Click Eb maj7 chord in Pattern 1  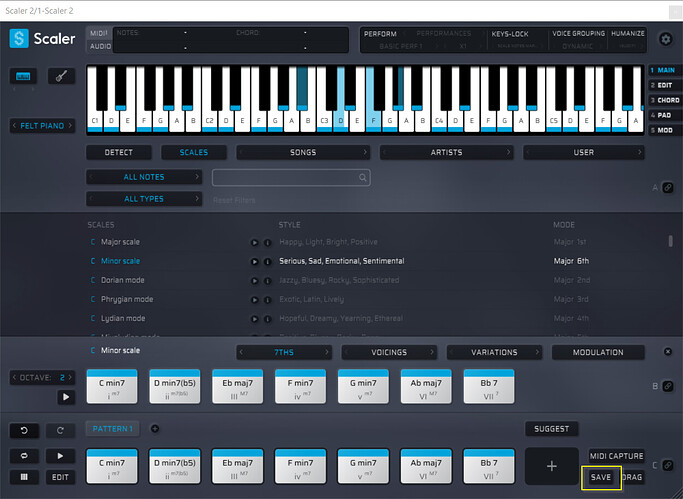tap(237, 466)
